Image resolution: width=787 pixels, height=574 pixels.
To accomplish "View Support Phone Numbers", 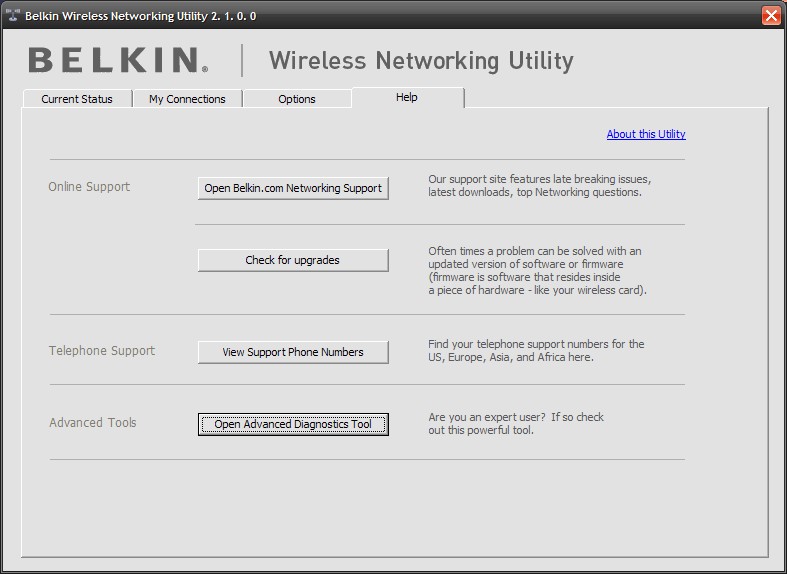I will point(293,352).
